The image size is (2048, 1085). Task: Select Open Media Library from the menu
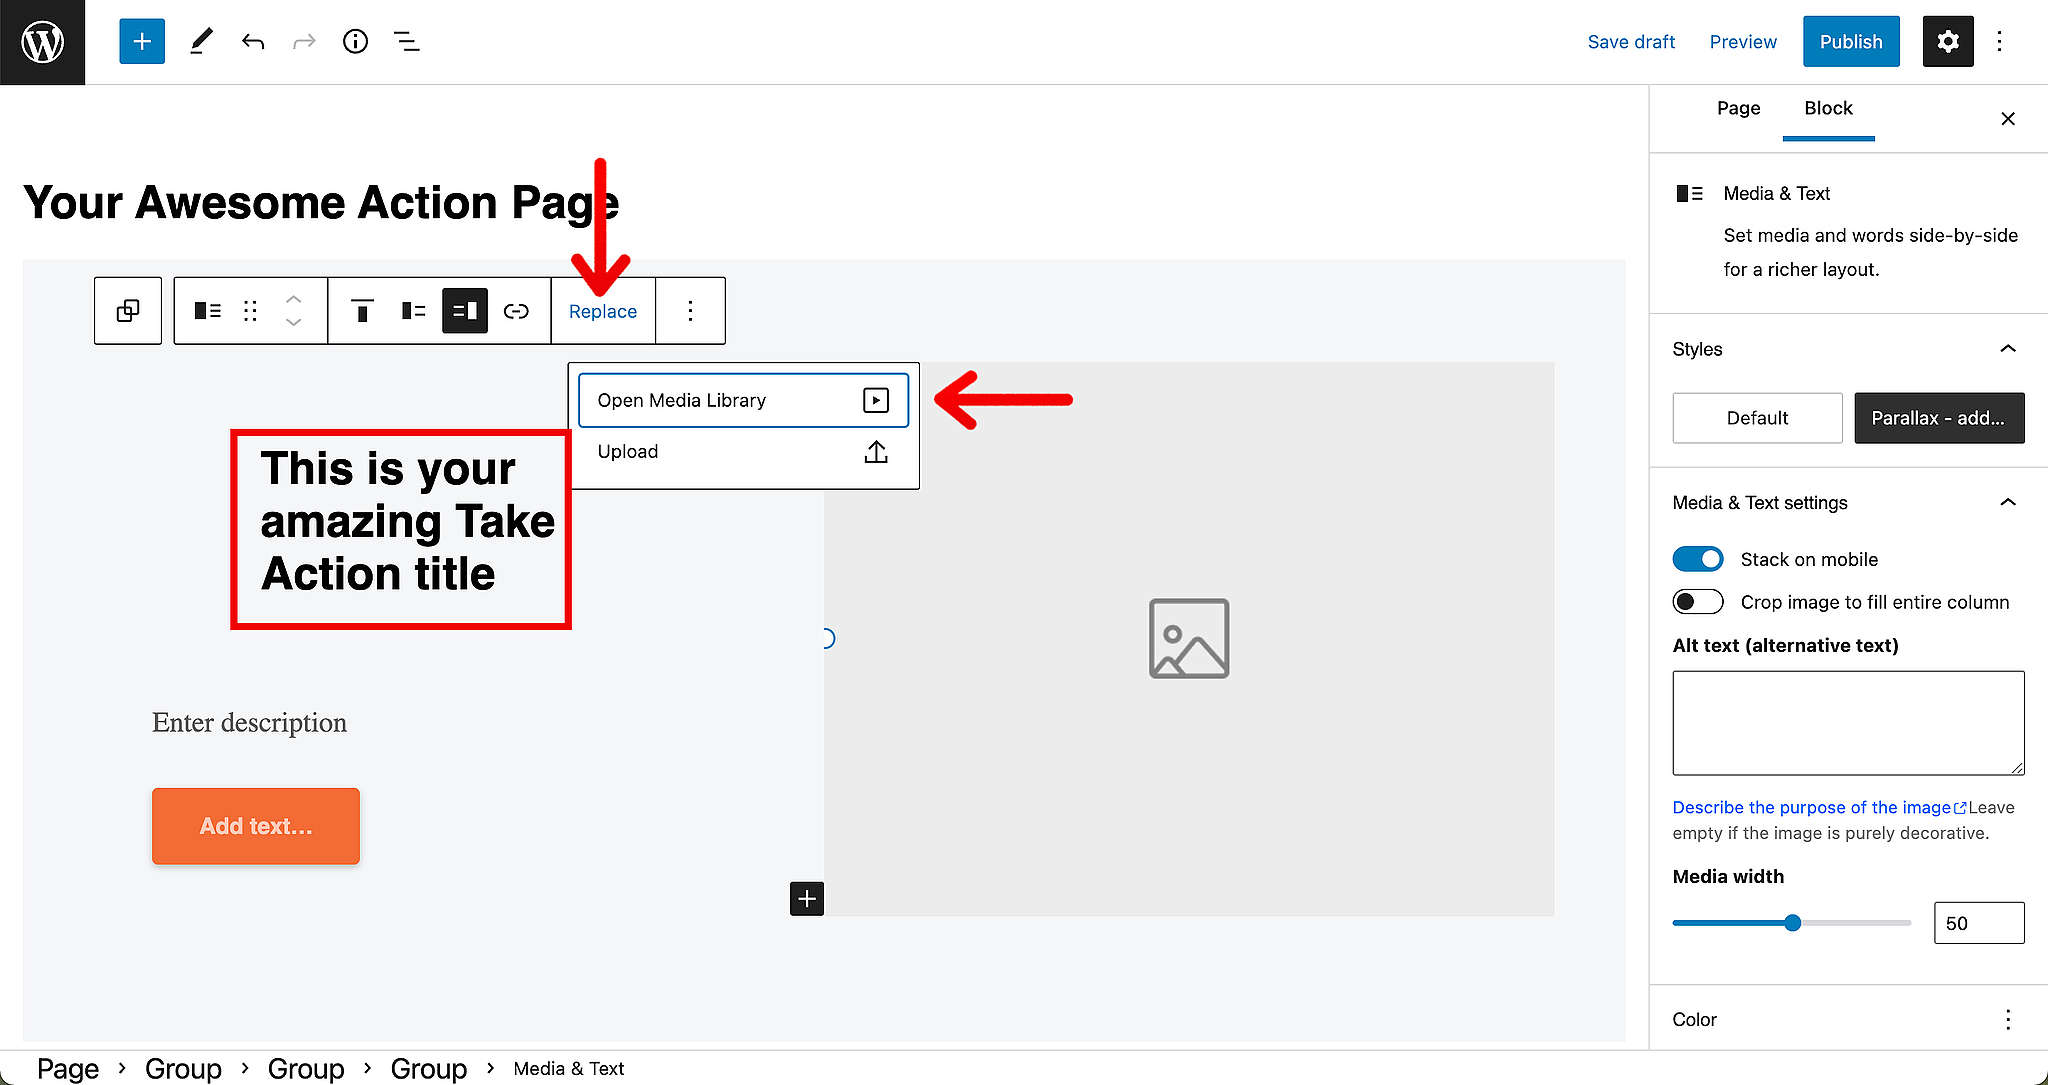[x=742, y=399]
